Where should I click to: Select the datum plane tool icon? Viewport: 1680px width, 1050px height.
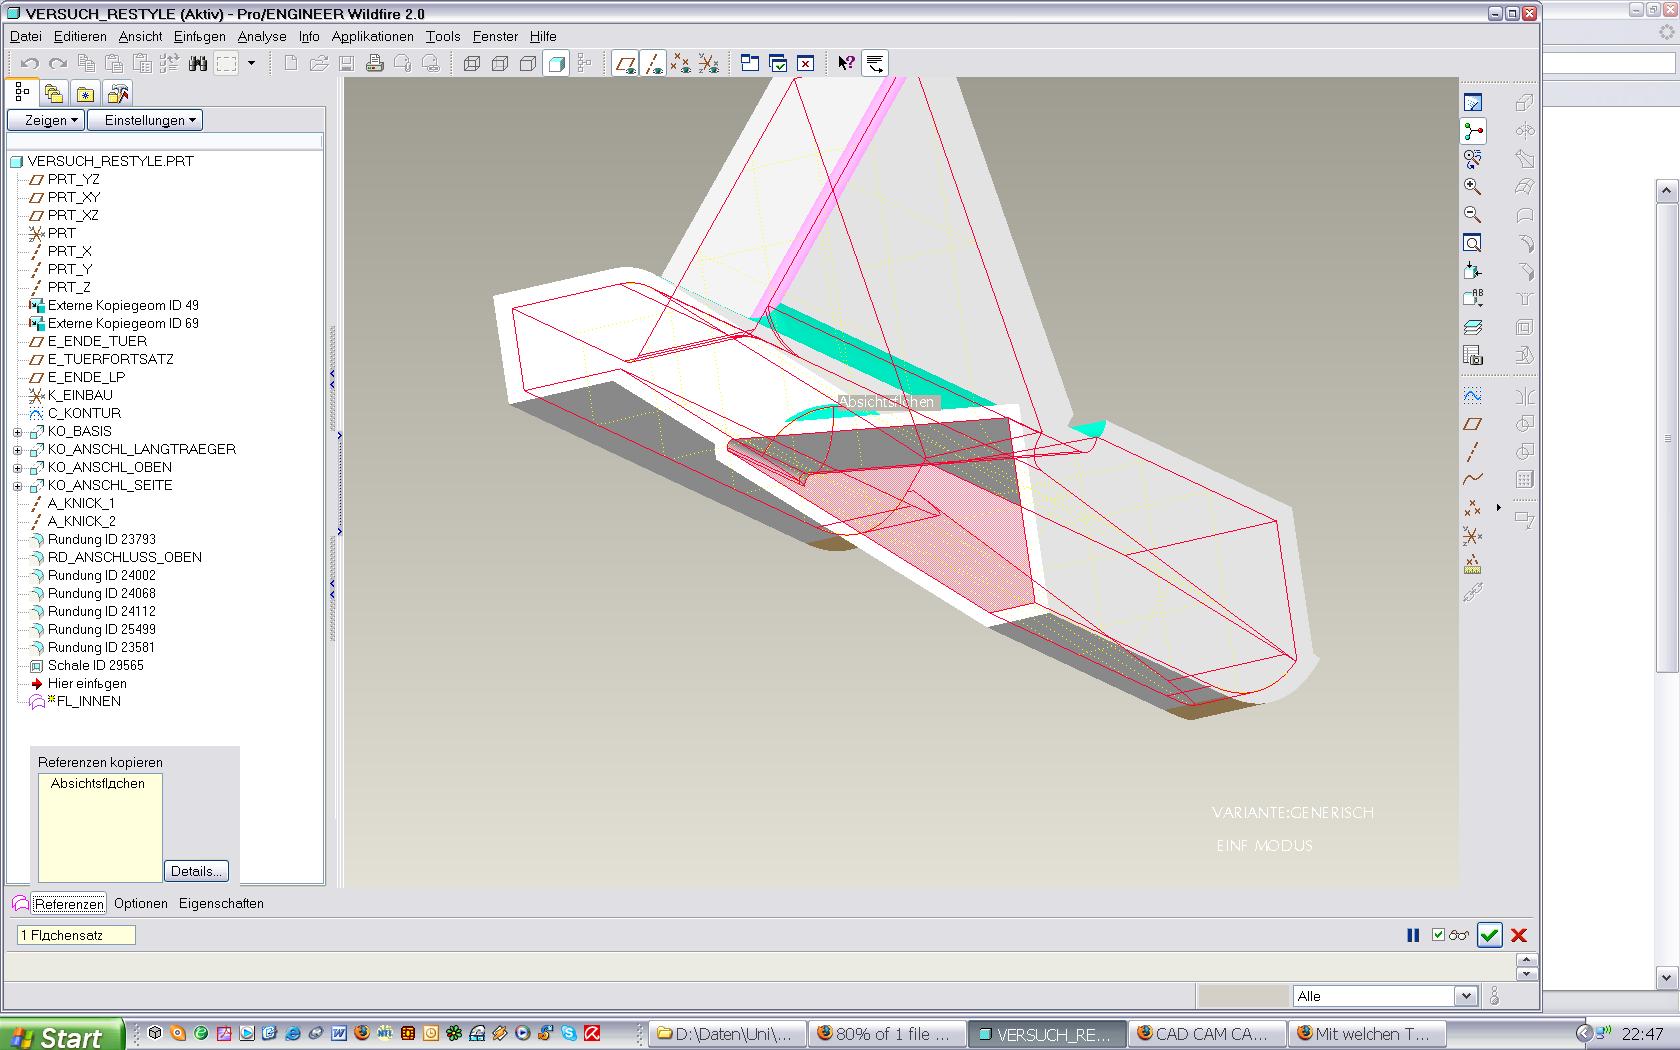pyautogui.click(x=1472, y=424)
